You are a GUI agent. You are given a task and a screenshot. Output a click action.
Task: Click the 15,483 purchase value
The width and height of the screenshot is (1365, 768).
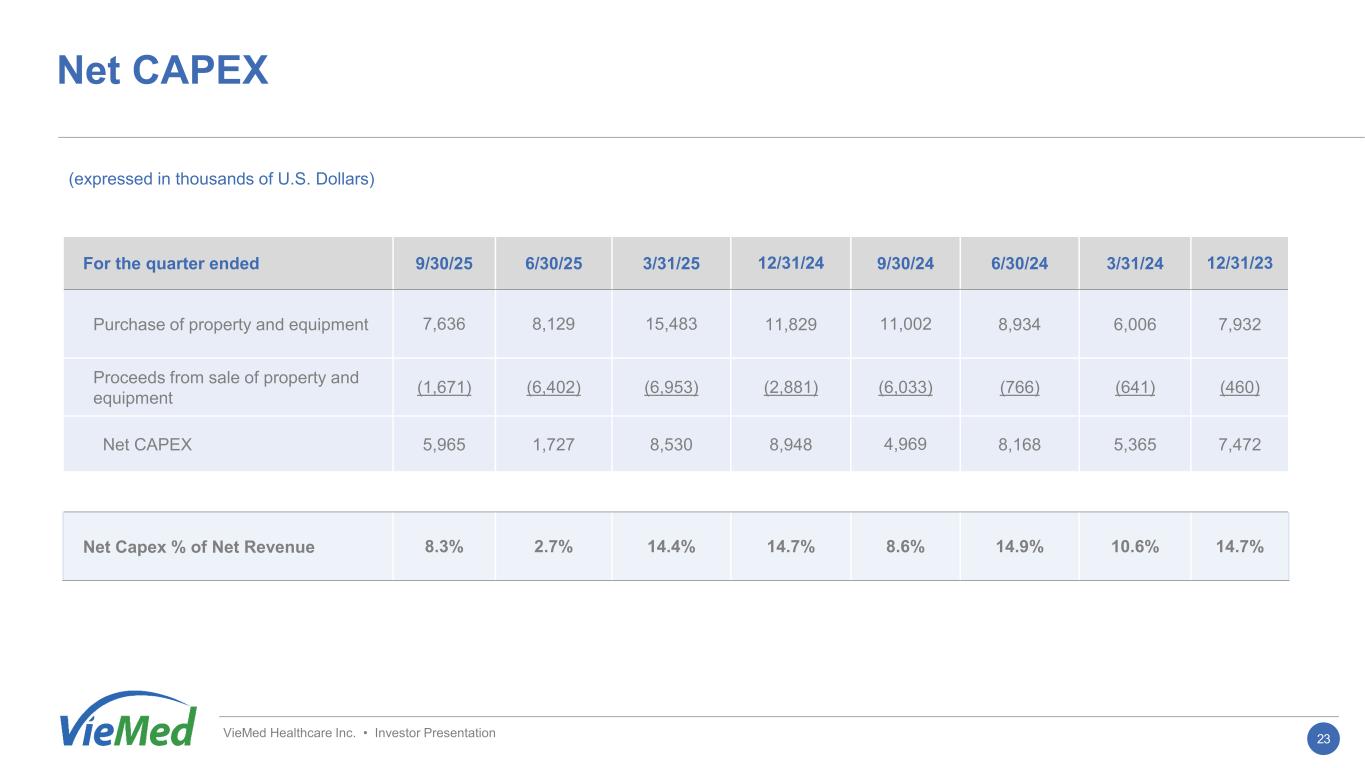tap(671, 324)
